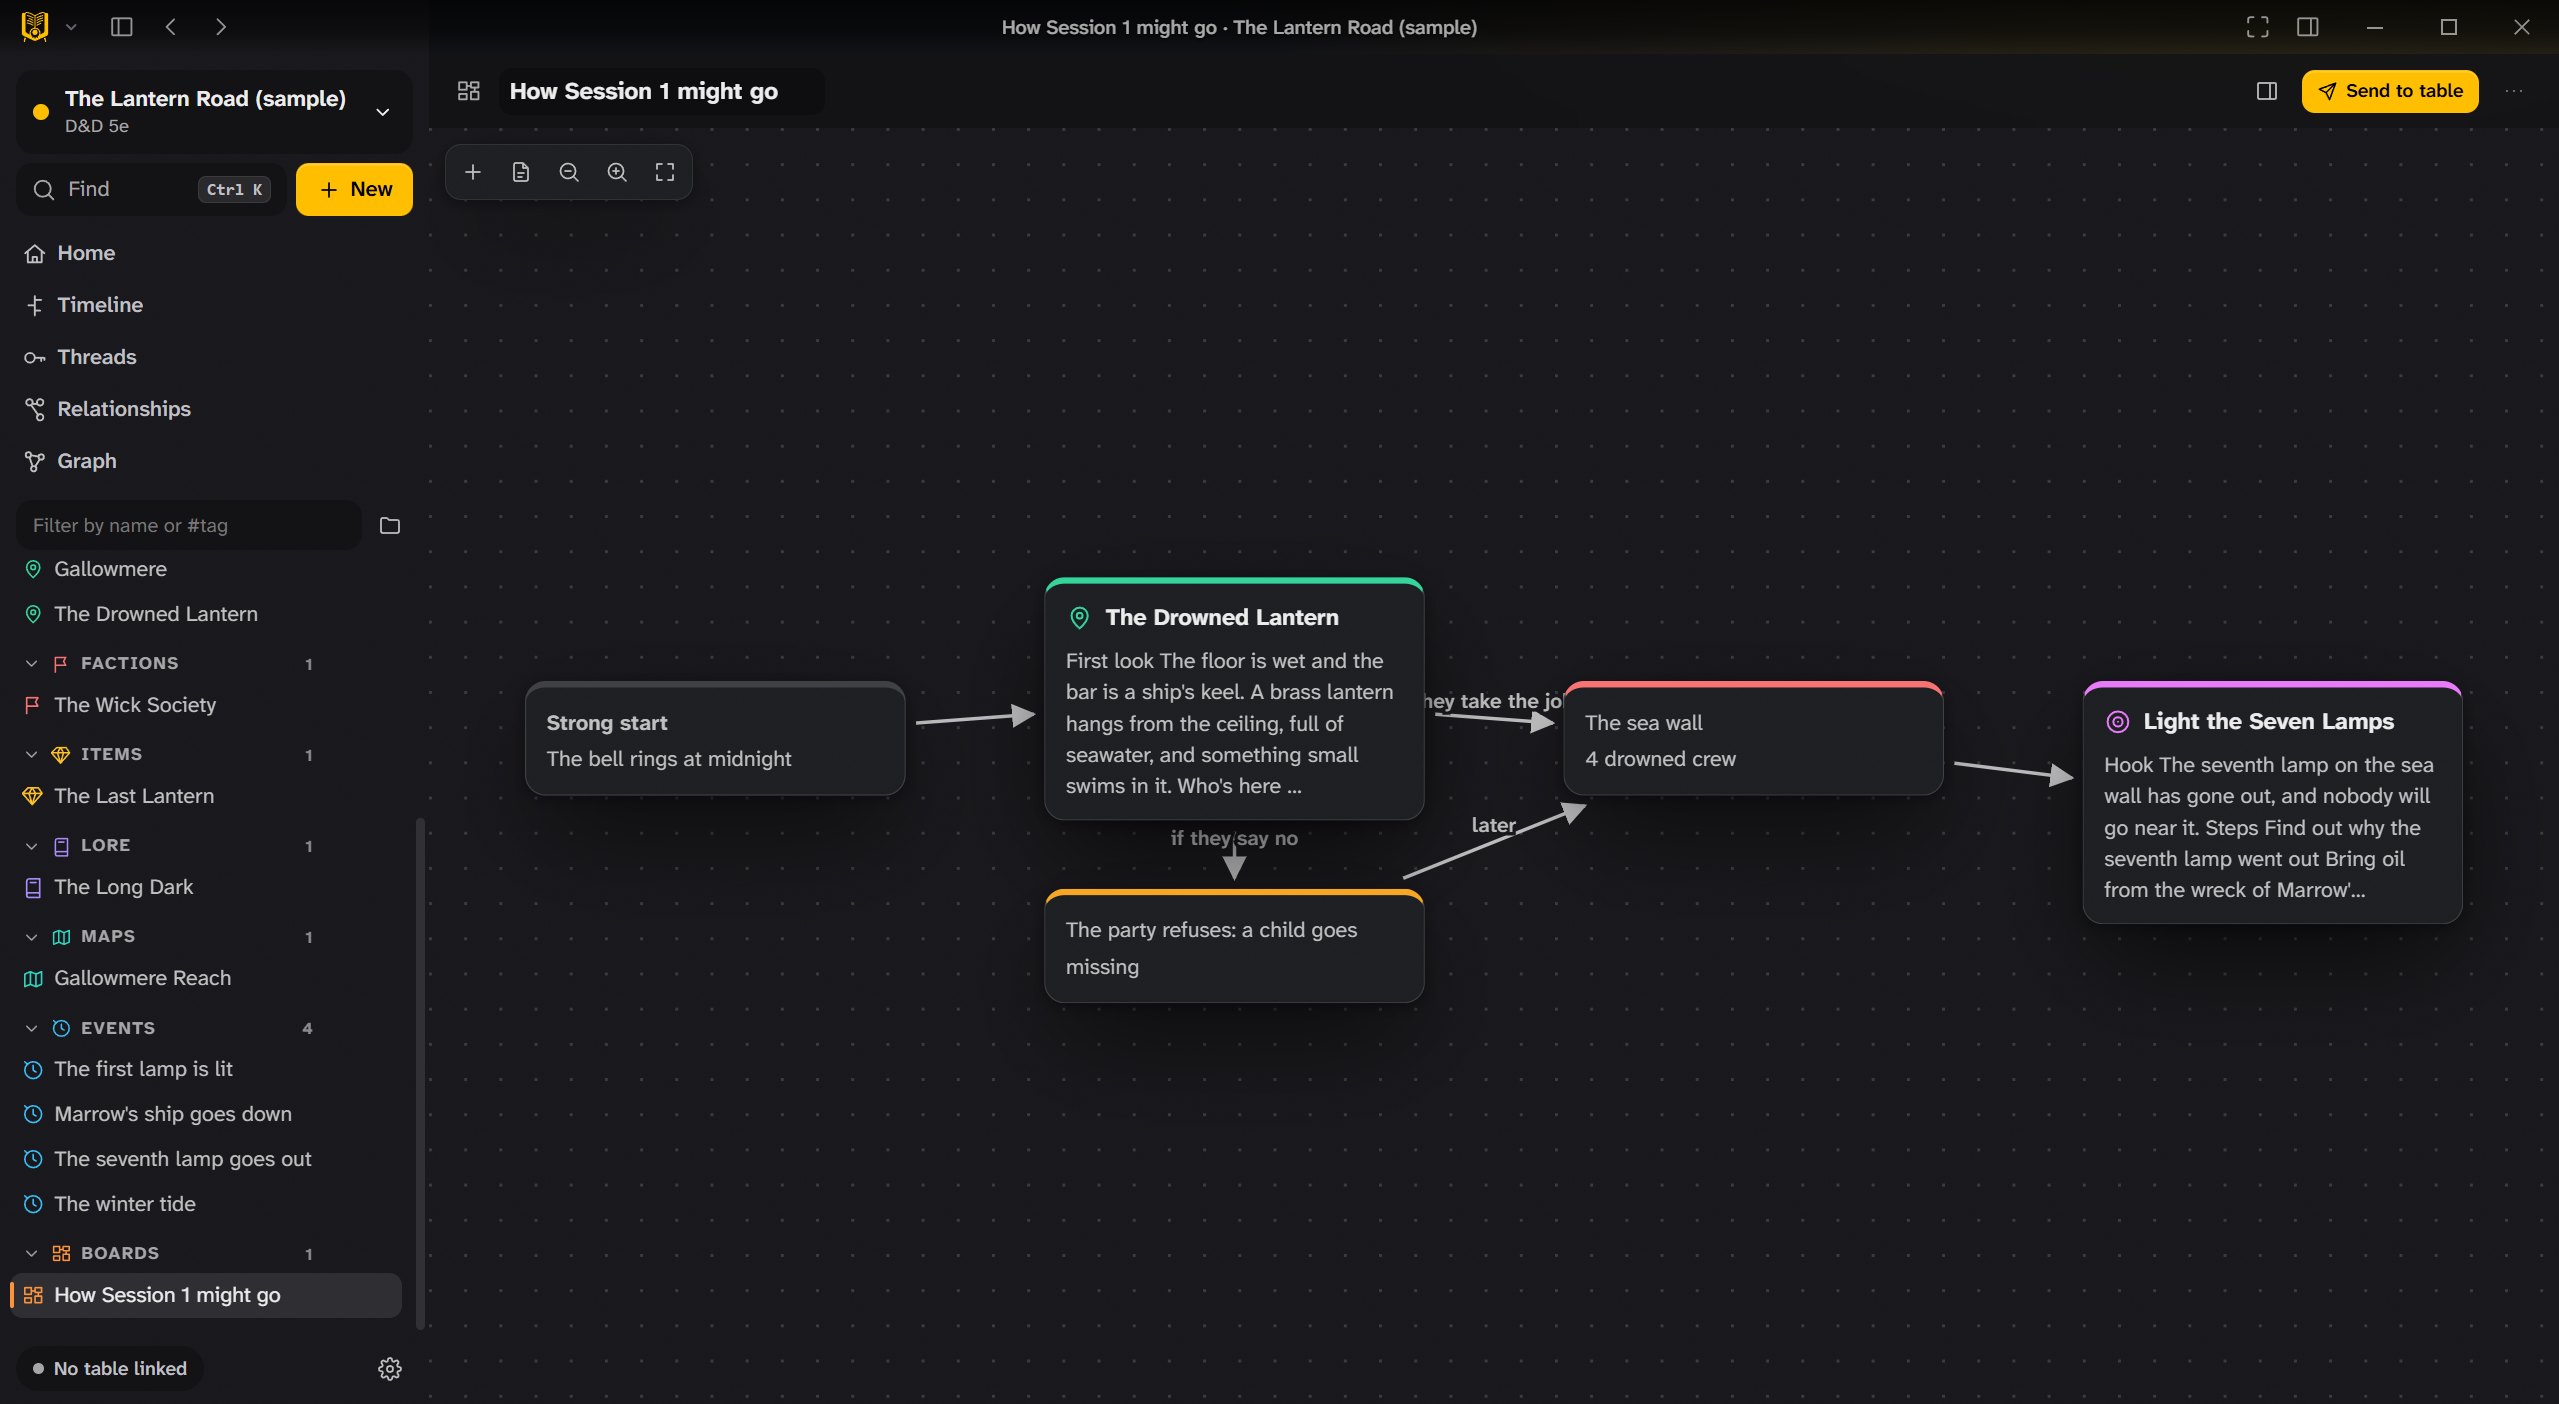This screenshot has width=2559, height=1404.
Task: Collapse the ITEMS section
Action: 31,754
